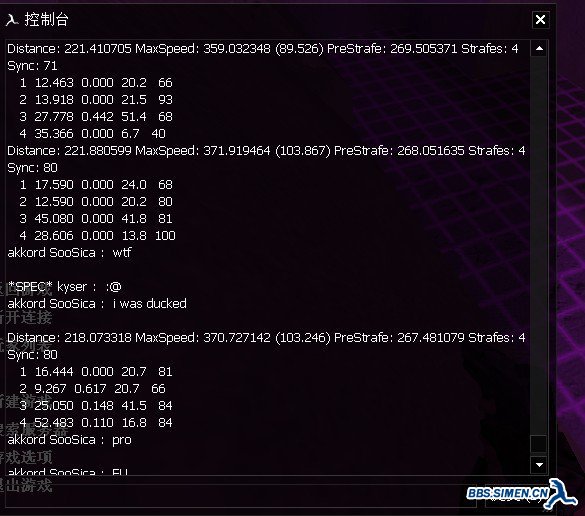
Task: Click the 控制台 title text
Action: (46, 19)
